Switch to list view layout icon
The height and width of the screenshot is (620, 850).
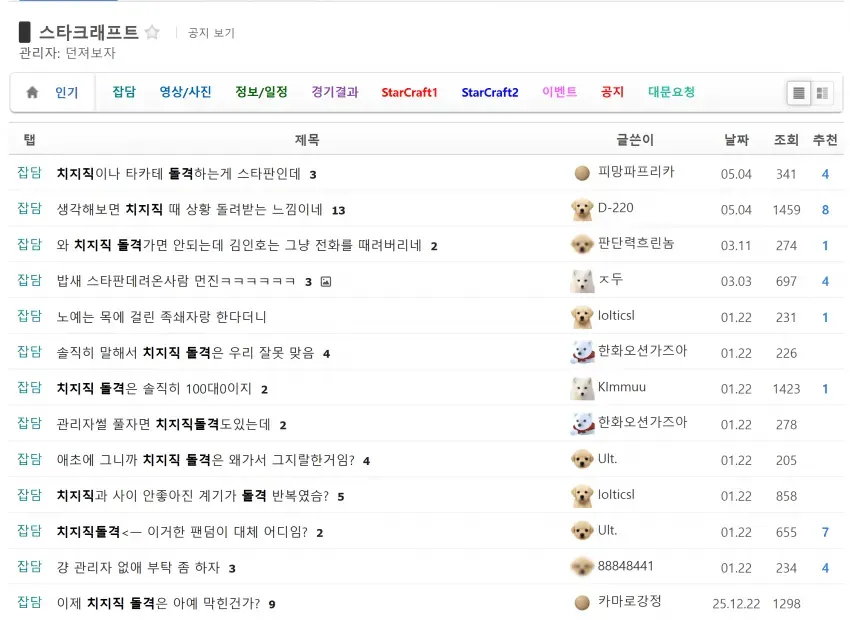(x=799, y=93)
